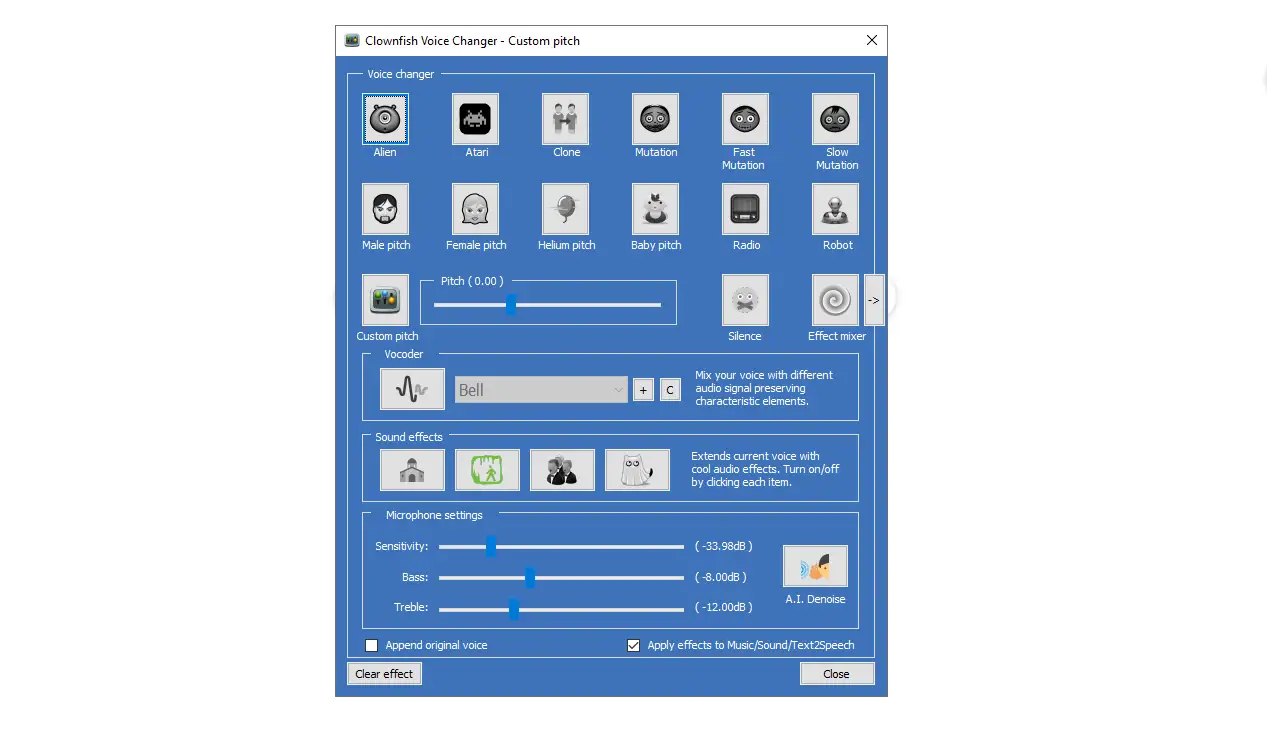Toggle the chorus people sound effect
The height and width of the screenshot is (738, 1267).
tap(562, 470)
